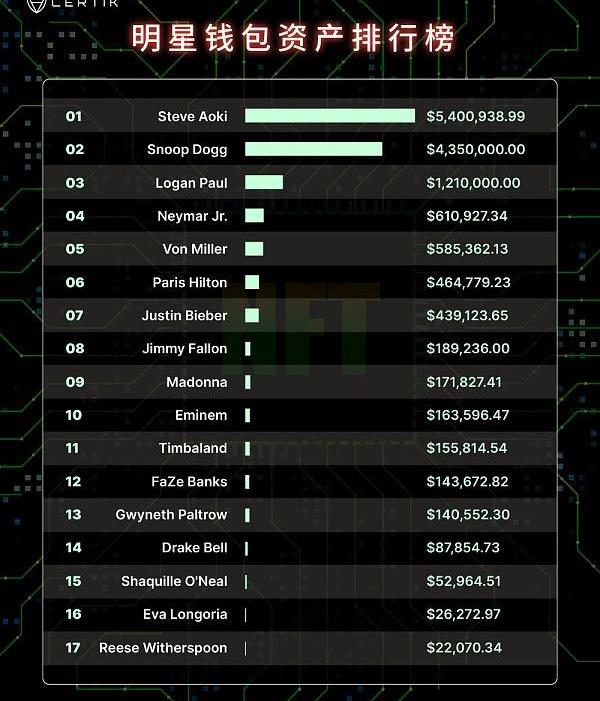The image size is (600, 701).
Task: Click rank number 05
Action: 75,249
